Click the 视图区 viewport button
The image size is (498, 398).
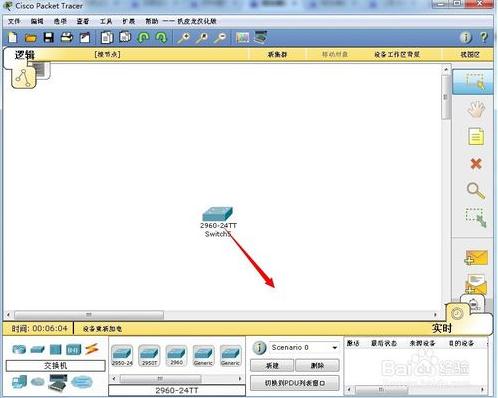470,54
